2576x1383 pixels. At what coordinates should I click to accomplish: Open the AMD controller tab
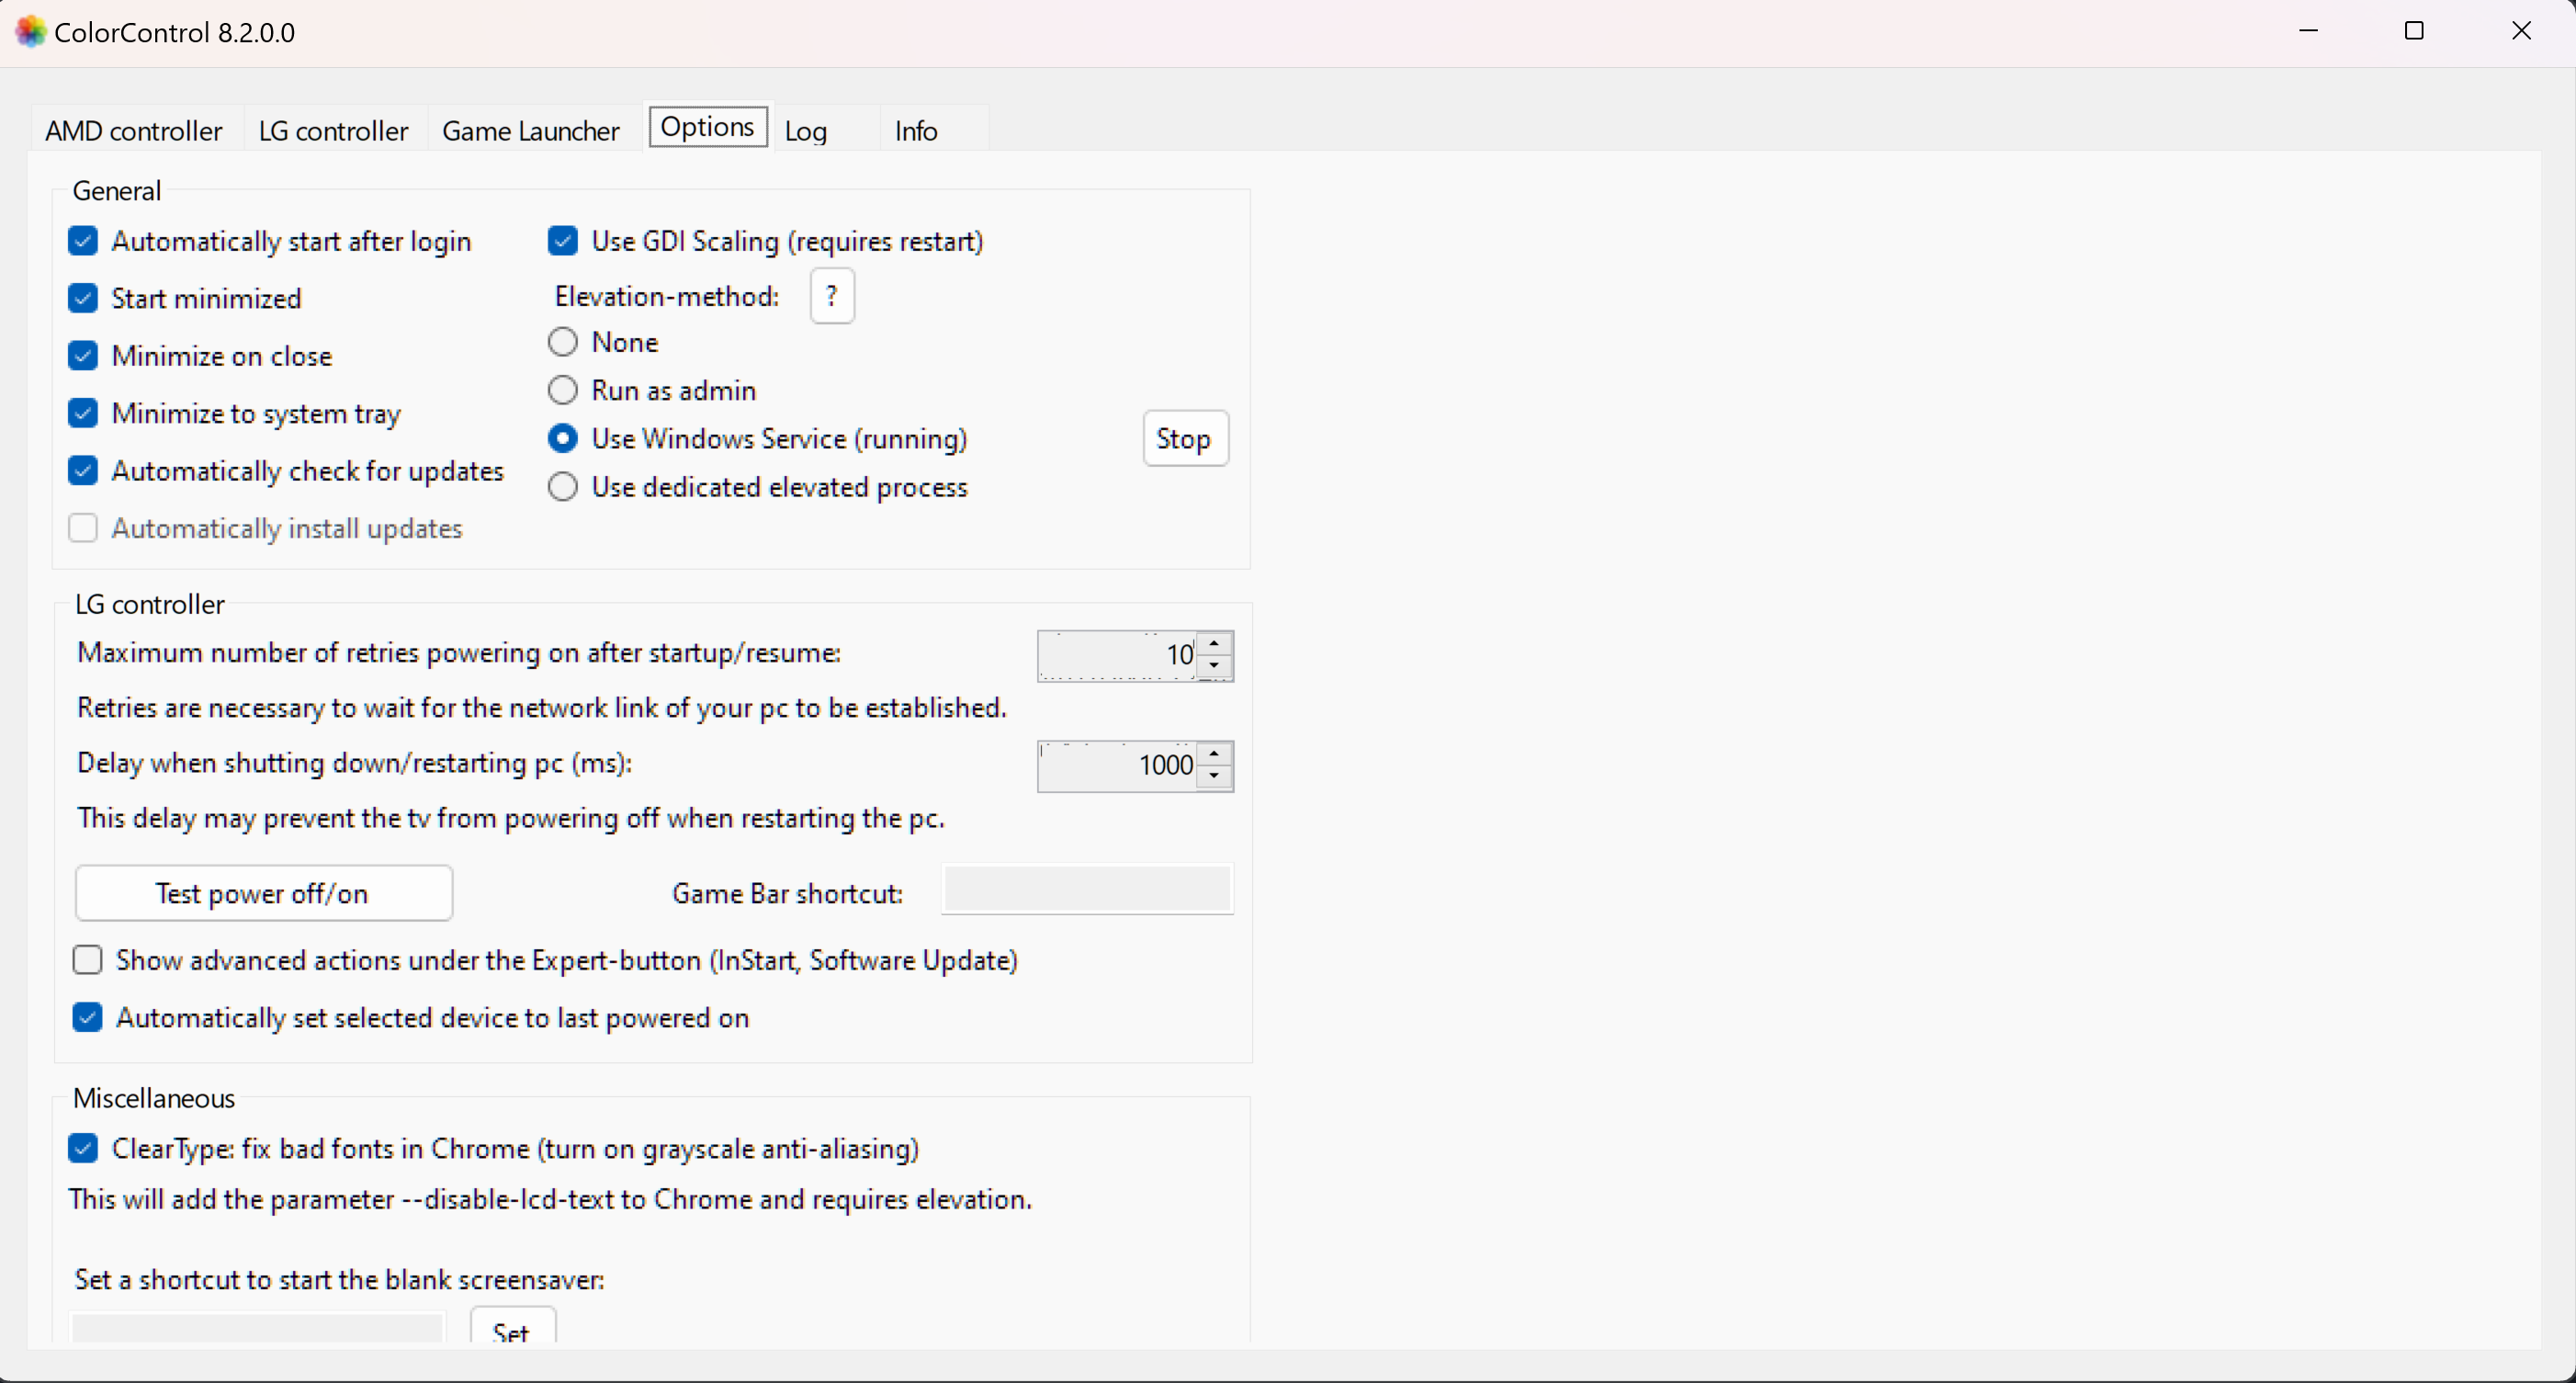click(133, 130)
